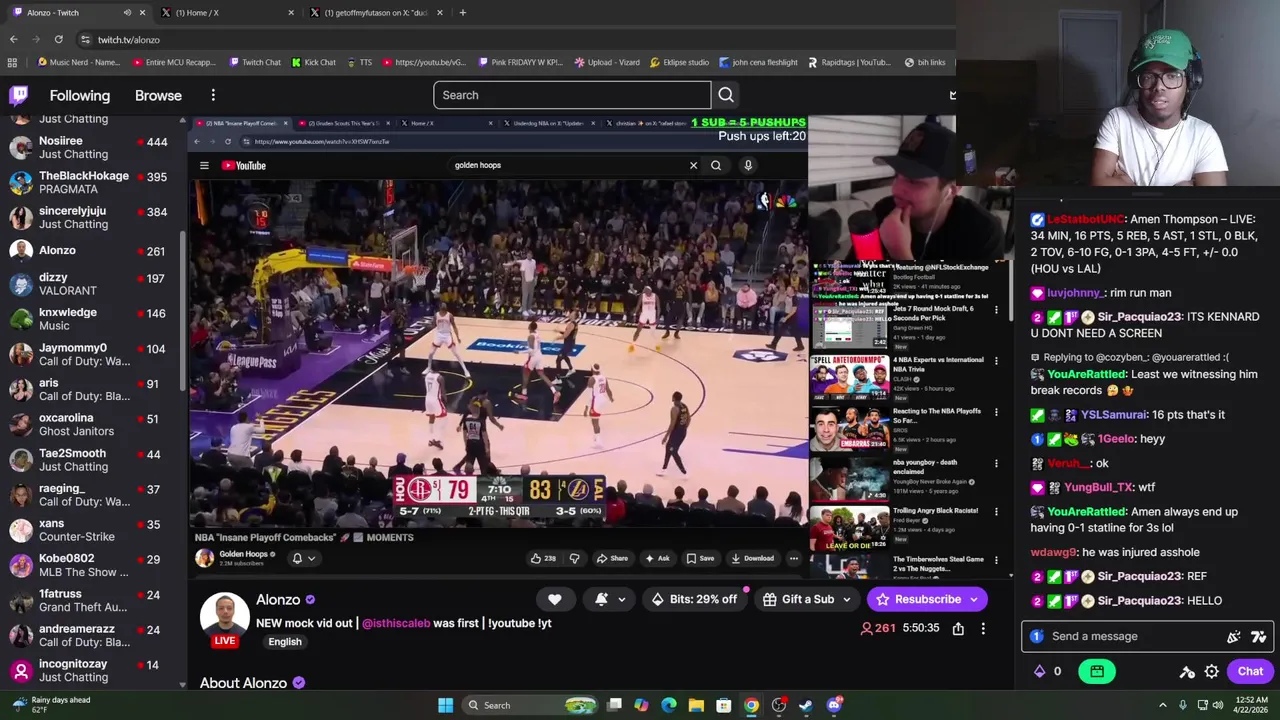1280x720 pixels.
Task: Click the heart follow button for Alonzo
Action: 555,599
